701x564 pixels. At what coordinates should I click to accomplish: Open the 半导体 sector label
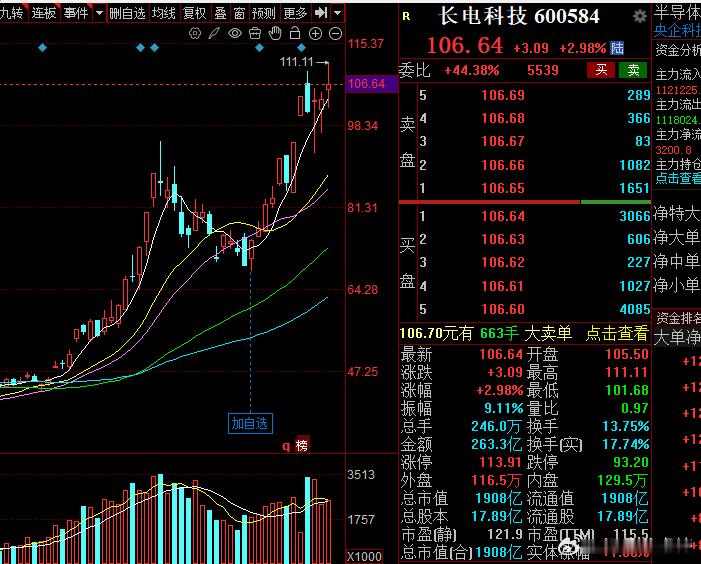[x=677, y=13]
